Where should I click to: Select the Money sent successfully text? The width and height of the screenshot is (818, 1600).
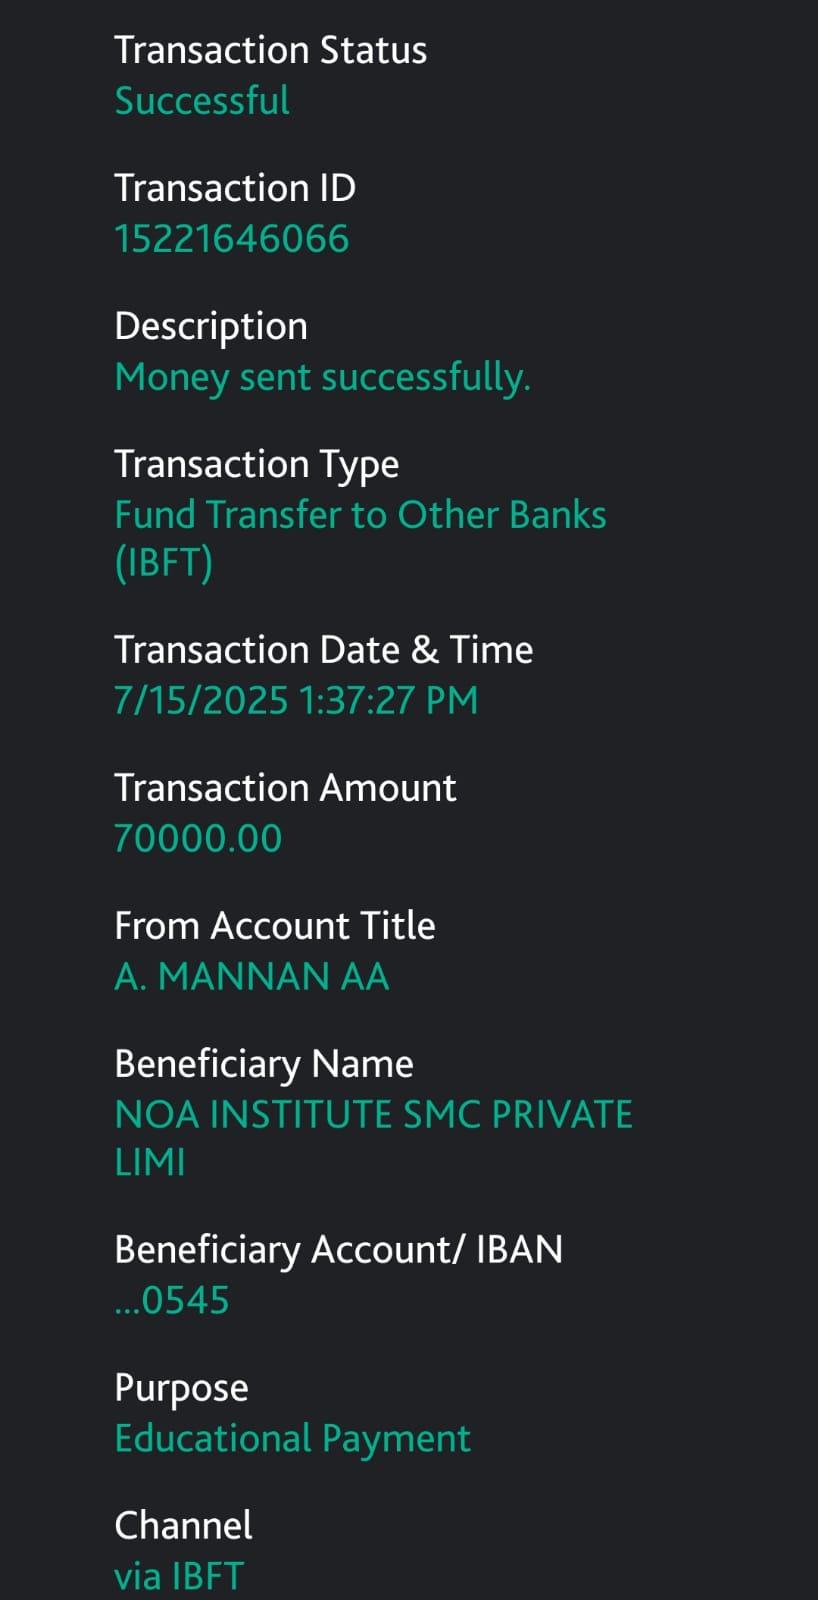pos(322,377)
